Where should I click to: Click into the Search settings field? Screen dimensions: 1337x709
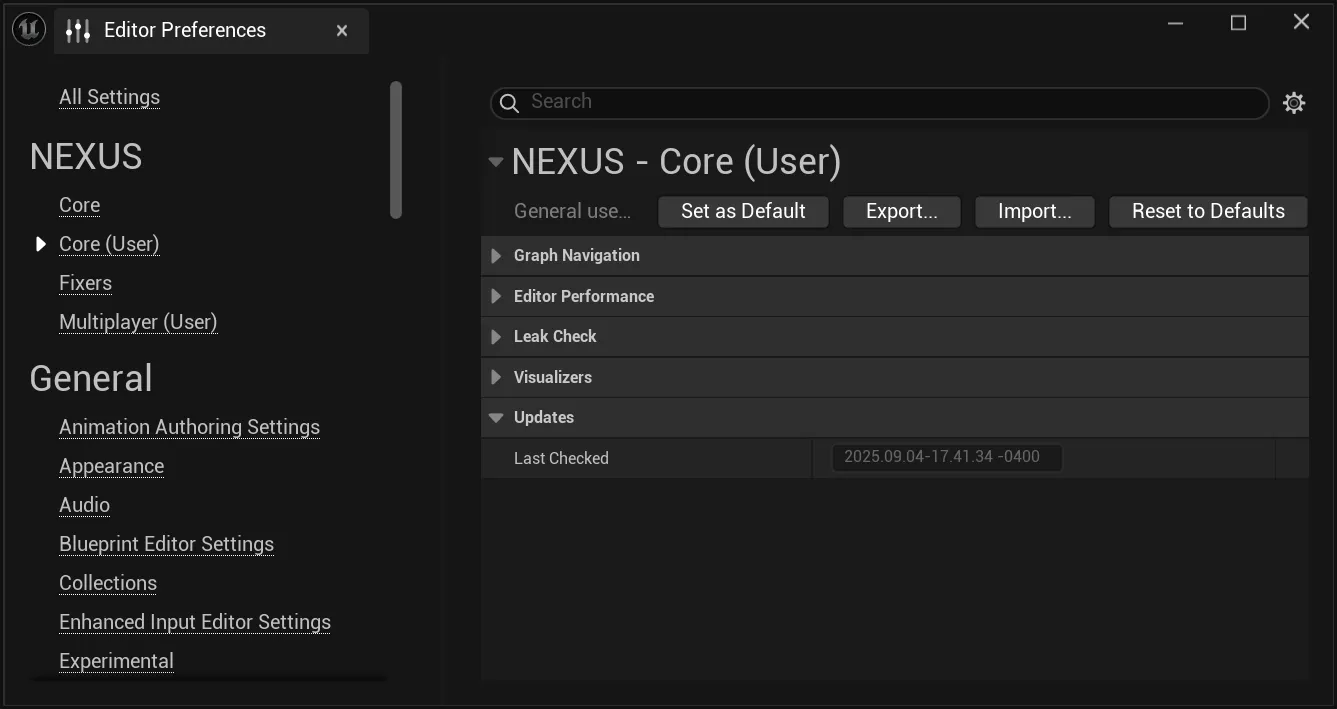890,102
